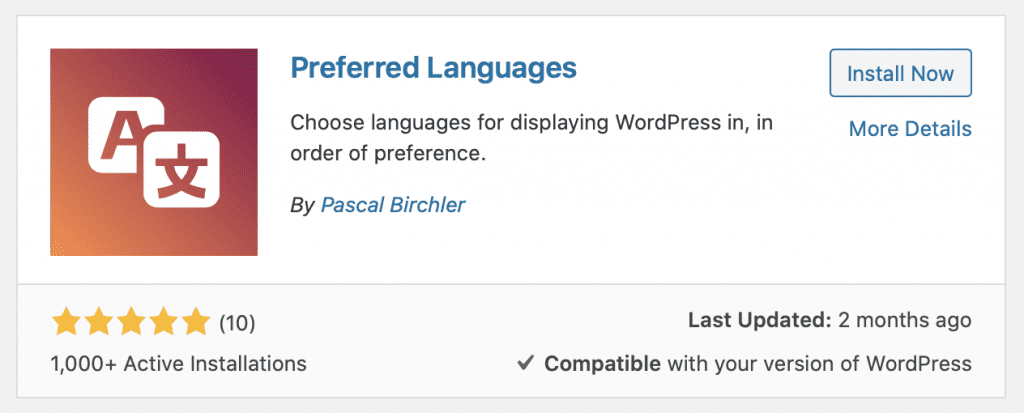This screenshot has height=413, width=1024.
Task: Open the Preferred Languages plugin title
Action: coord(432,68)
